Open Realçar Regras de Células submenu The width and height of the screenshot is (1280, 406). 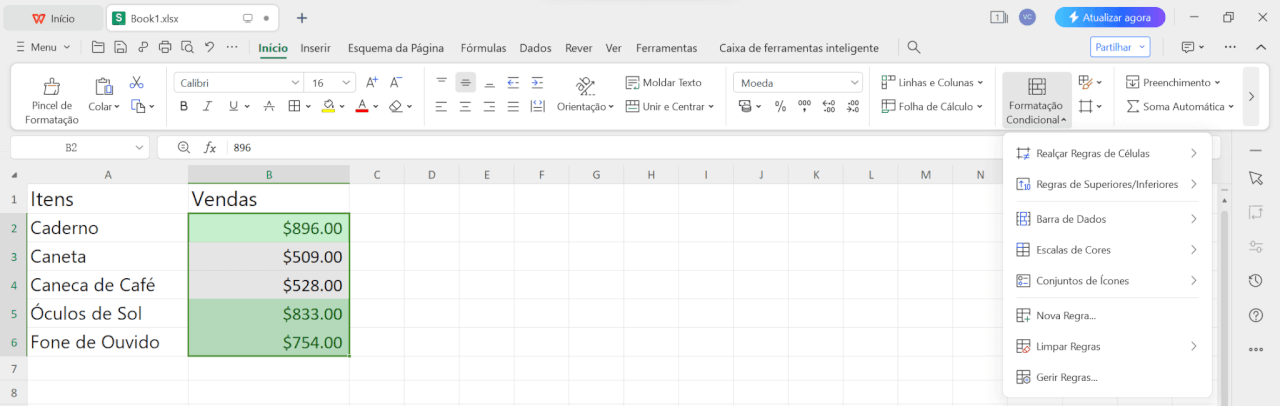(1107, 153)
